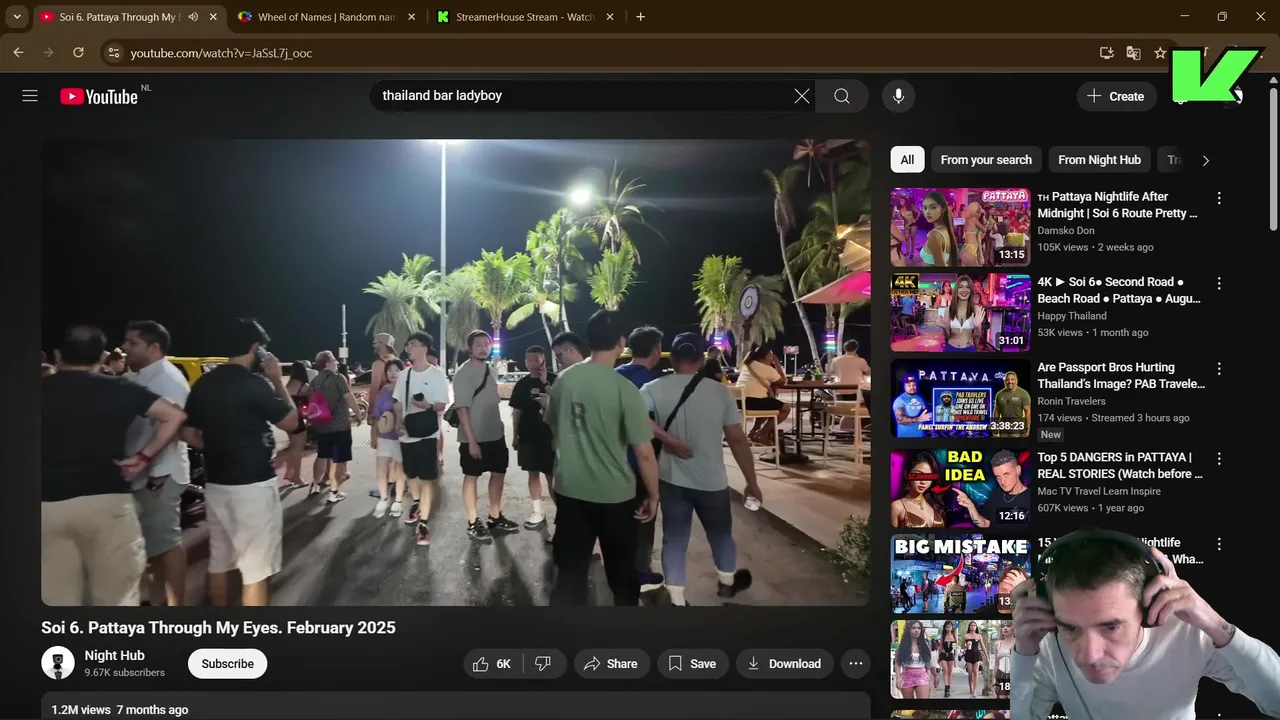Dislike the video with thumbs down
The image size is (1280, 720).
tap(544, 664)
